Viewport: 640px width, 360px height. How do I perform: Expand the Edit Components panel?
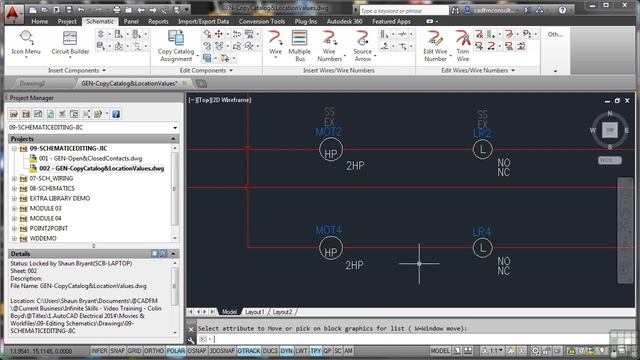[x=206, y=70]
